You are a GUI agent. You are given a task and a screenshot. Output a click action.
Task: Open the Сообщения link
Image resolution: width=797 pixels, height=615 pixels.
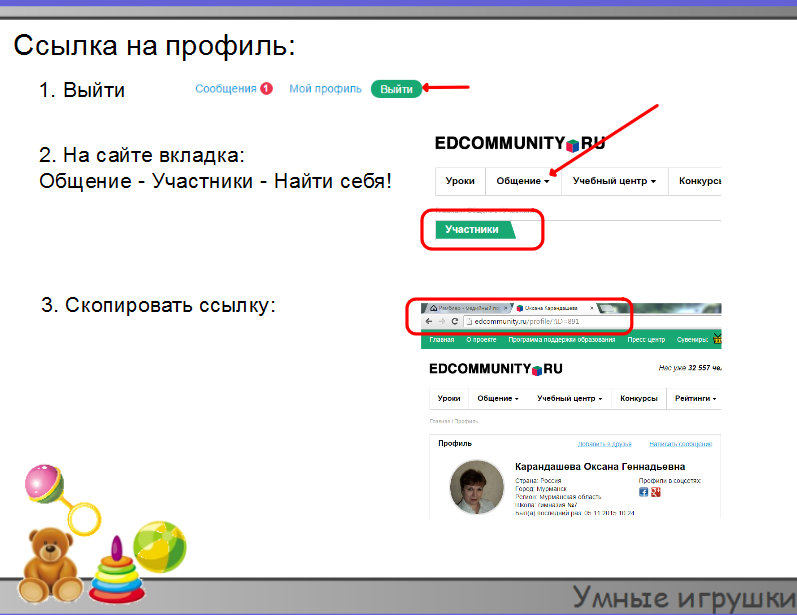(x=226, y=89)
